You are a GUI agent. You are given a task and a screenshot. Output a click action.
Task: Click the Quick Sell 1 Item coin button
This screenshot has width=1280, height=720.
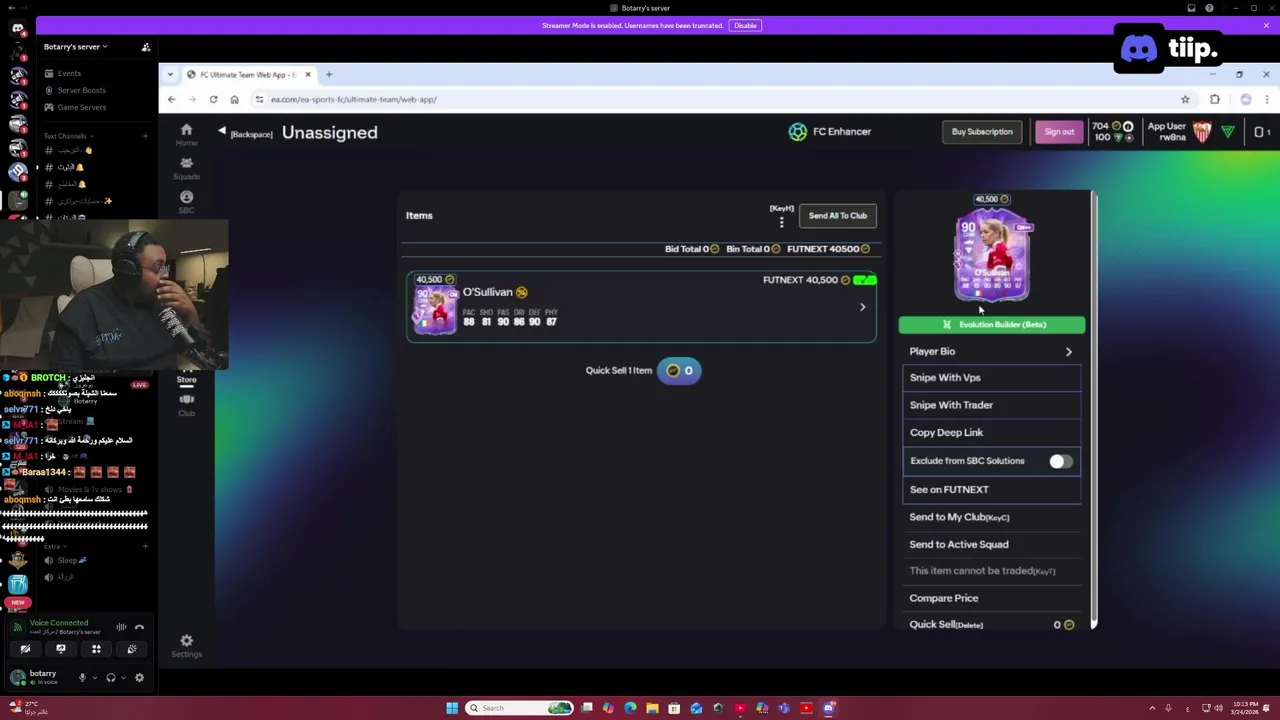(x=679, y=371)
